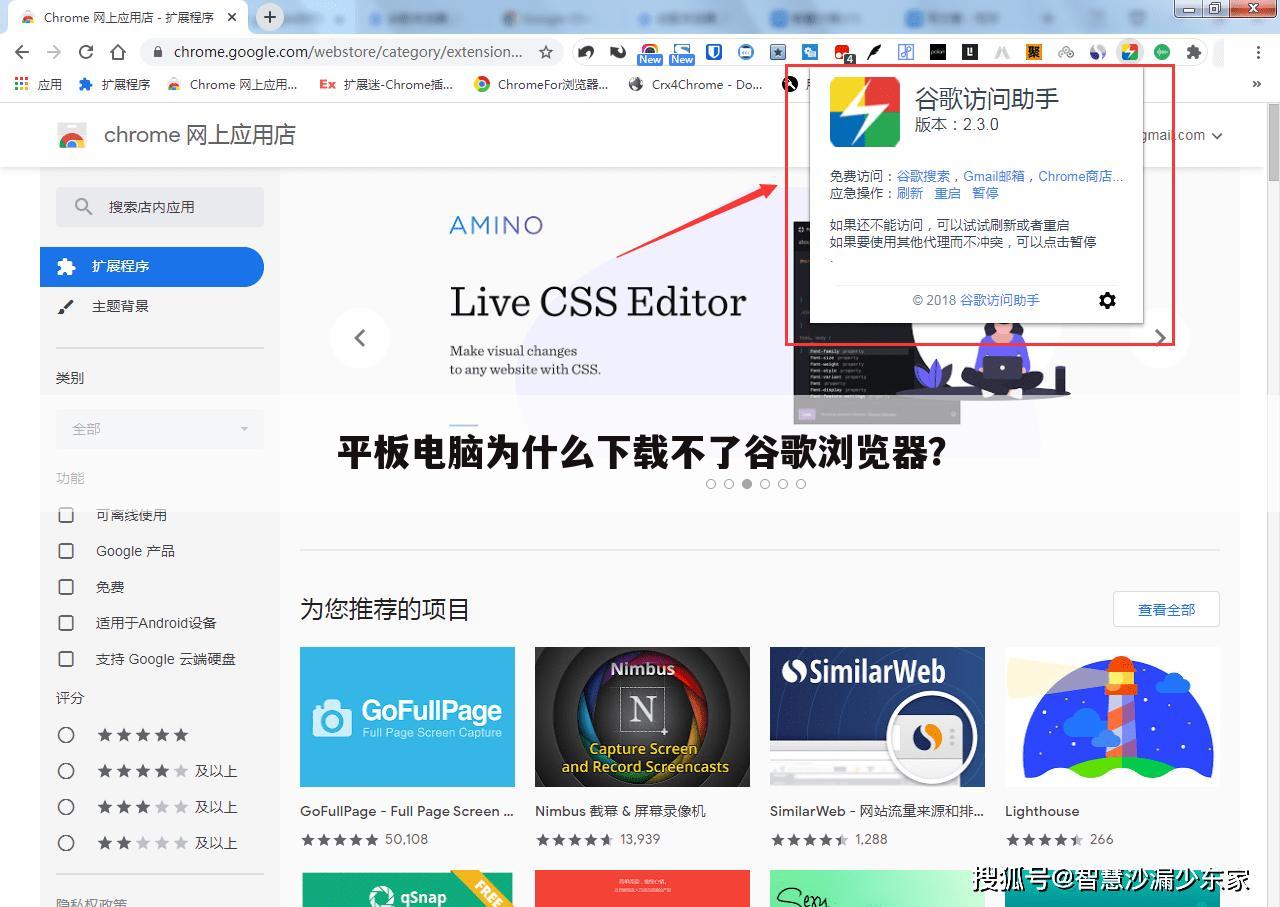Click 重启 in the popup

pyautogui.click(x=947, y=193)
